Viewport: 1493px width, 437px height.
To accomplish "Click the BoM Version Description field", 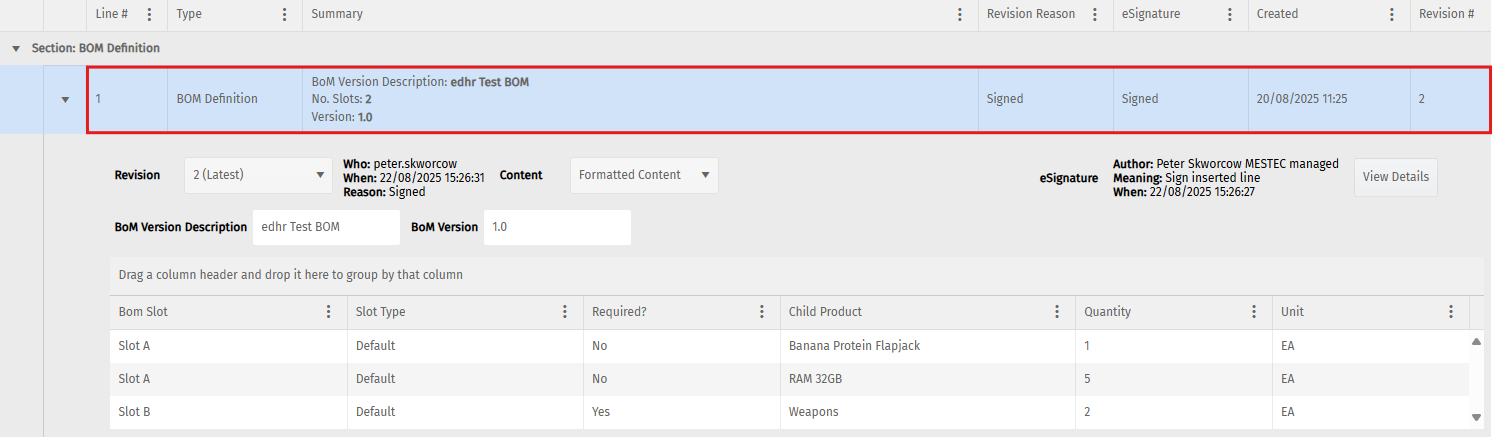I will click(326, 227).
